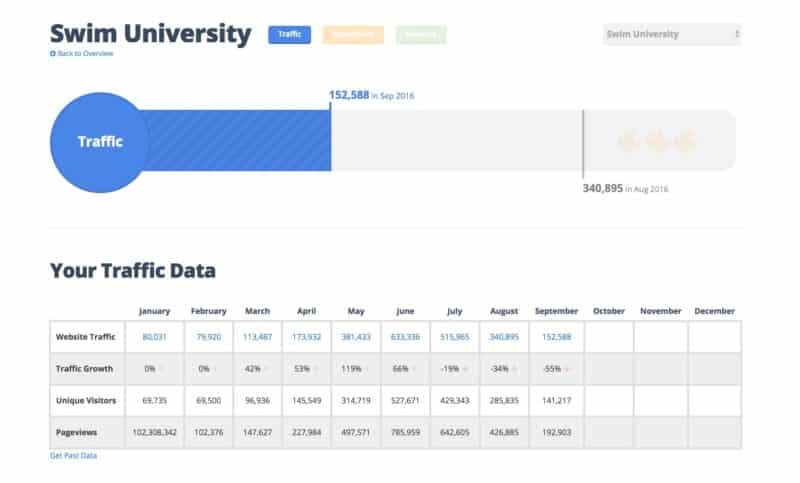Click January unique visitors 69,735

pyautogui.click(x=154, y=400)
